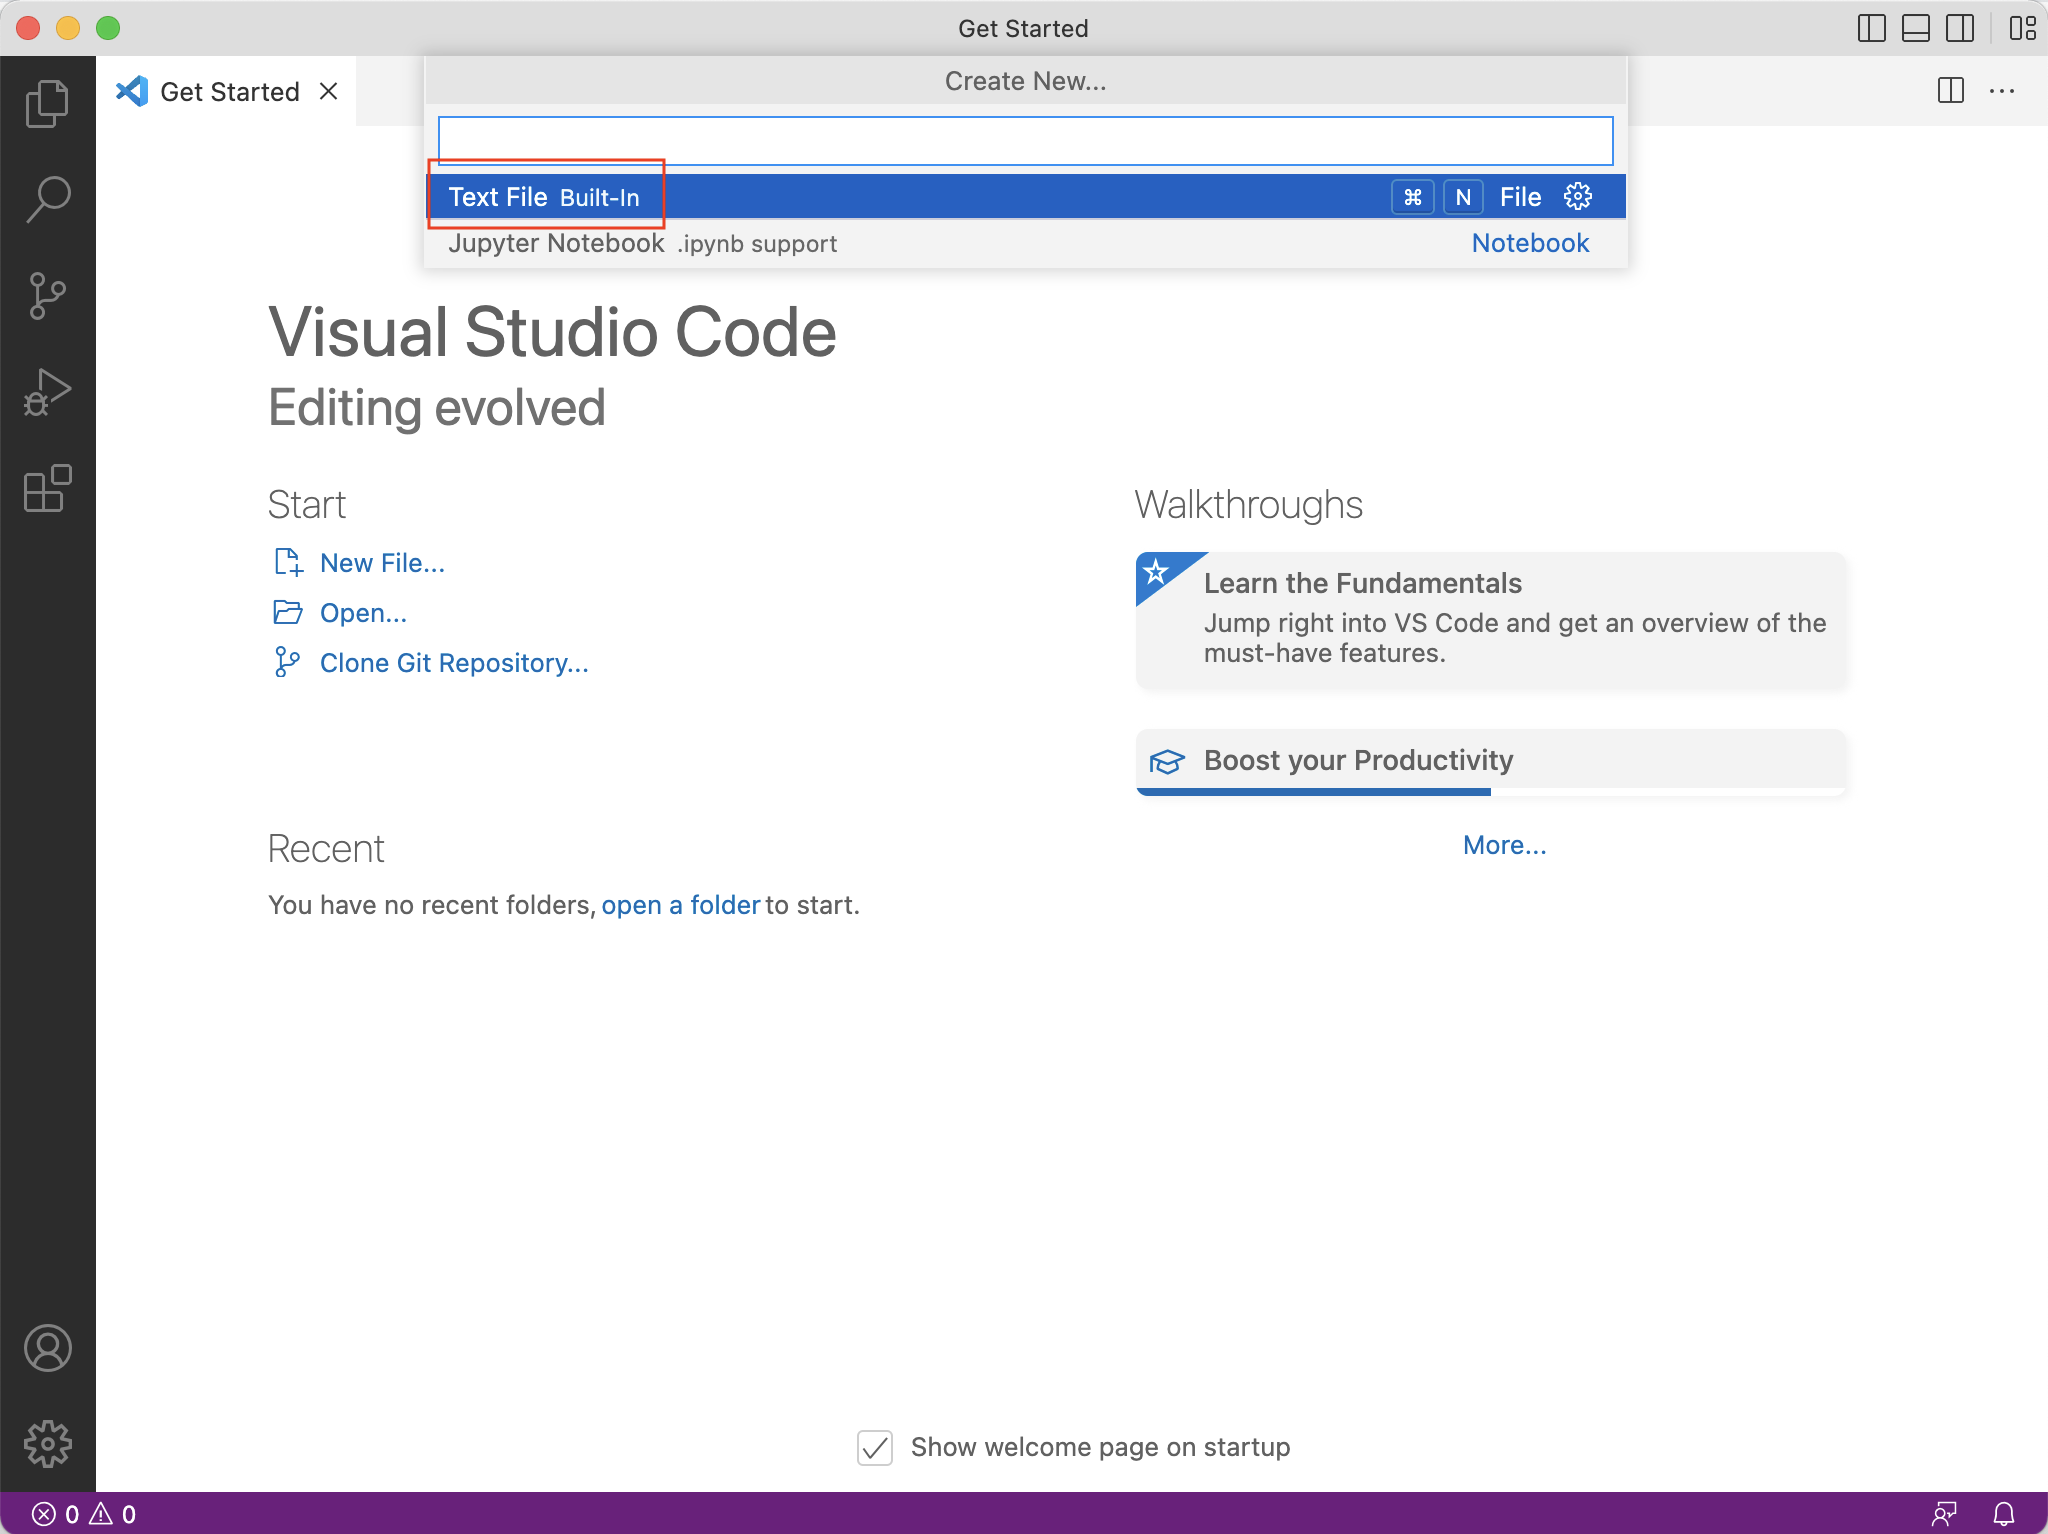
Task: Click the graduation cap icon in walkthroughs
Action: 1167,761
